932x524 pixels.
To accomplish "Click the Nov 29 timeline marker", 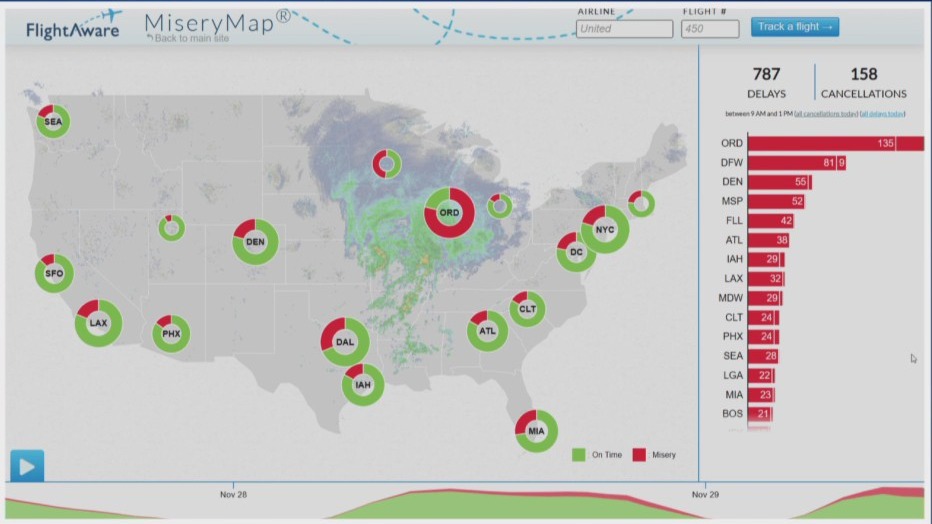I will [704, 494].
